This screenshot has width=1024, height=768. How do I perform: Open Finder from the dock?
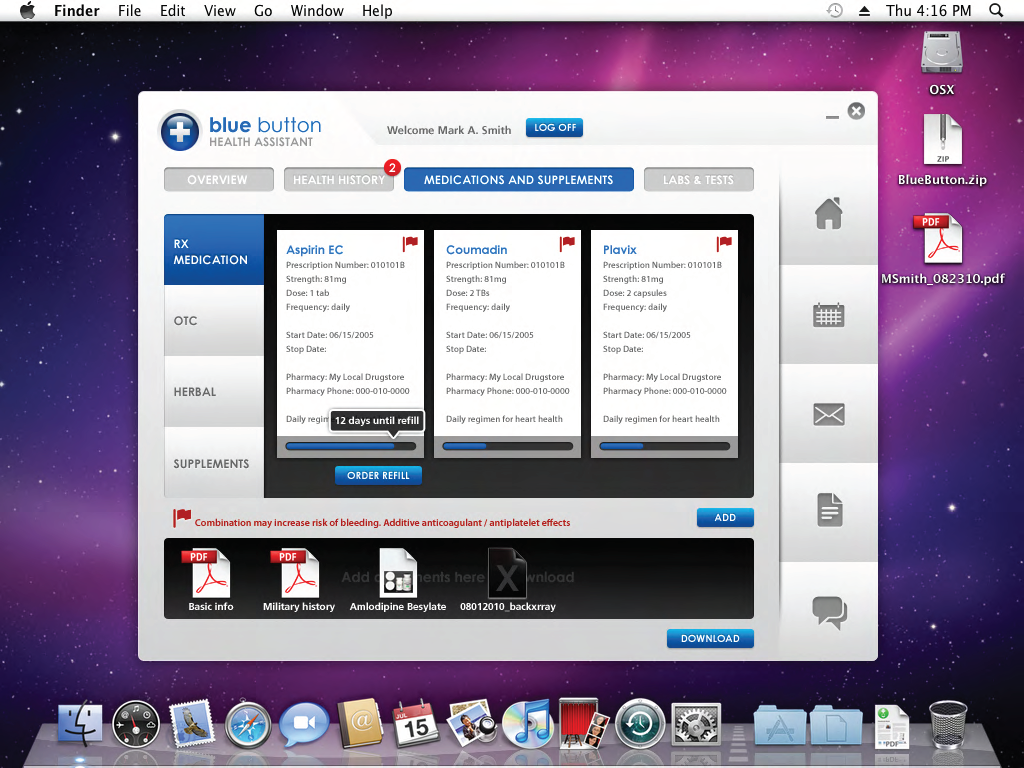point(80,724)
